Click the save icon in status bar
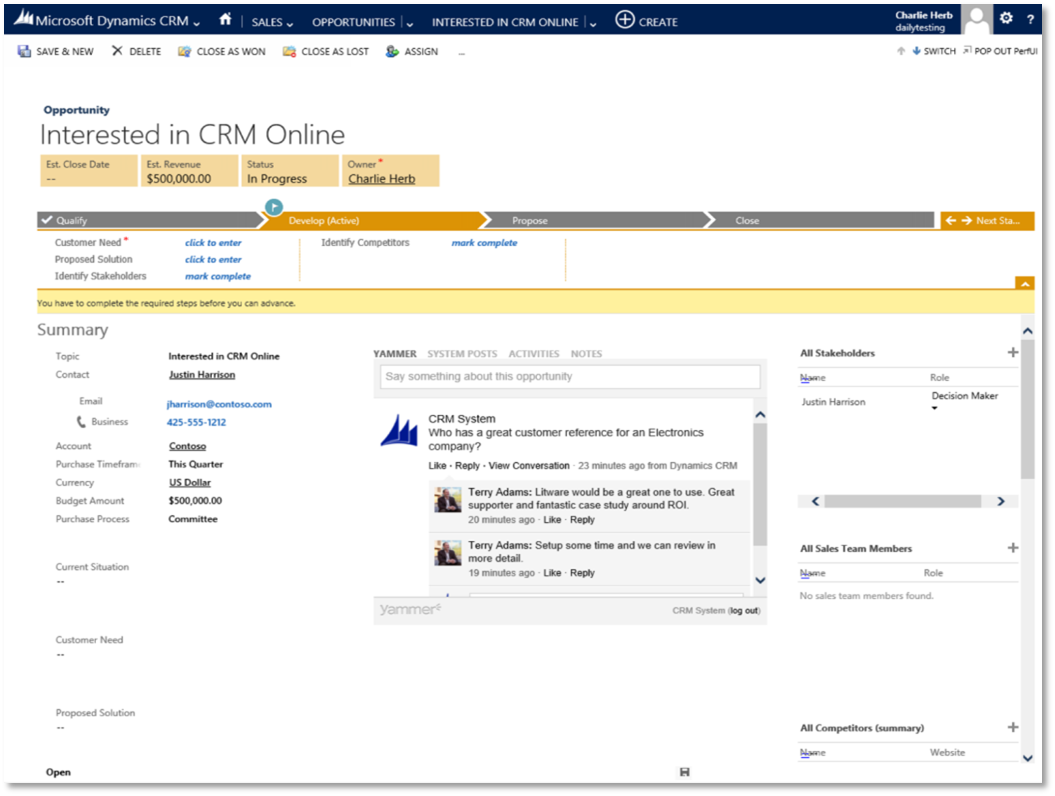 coord(684,772)
